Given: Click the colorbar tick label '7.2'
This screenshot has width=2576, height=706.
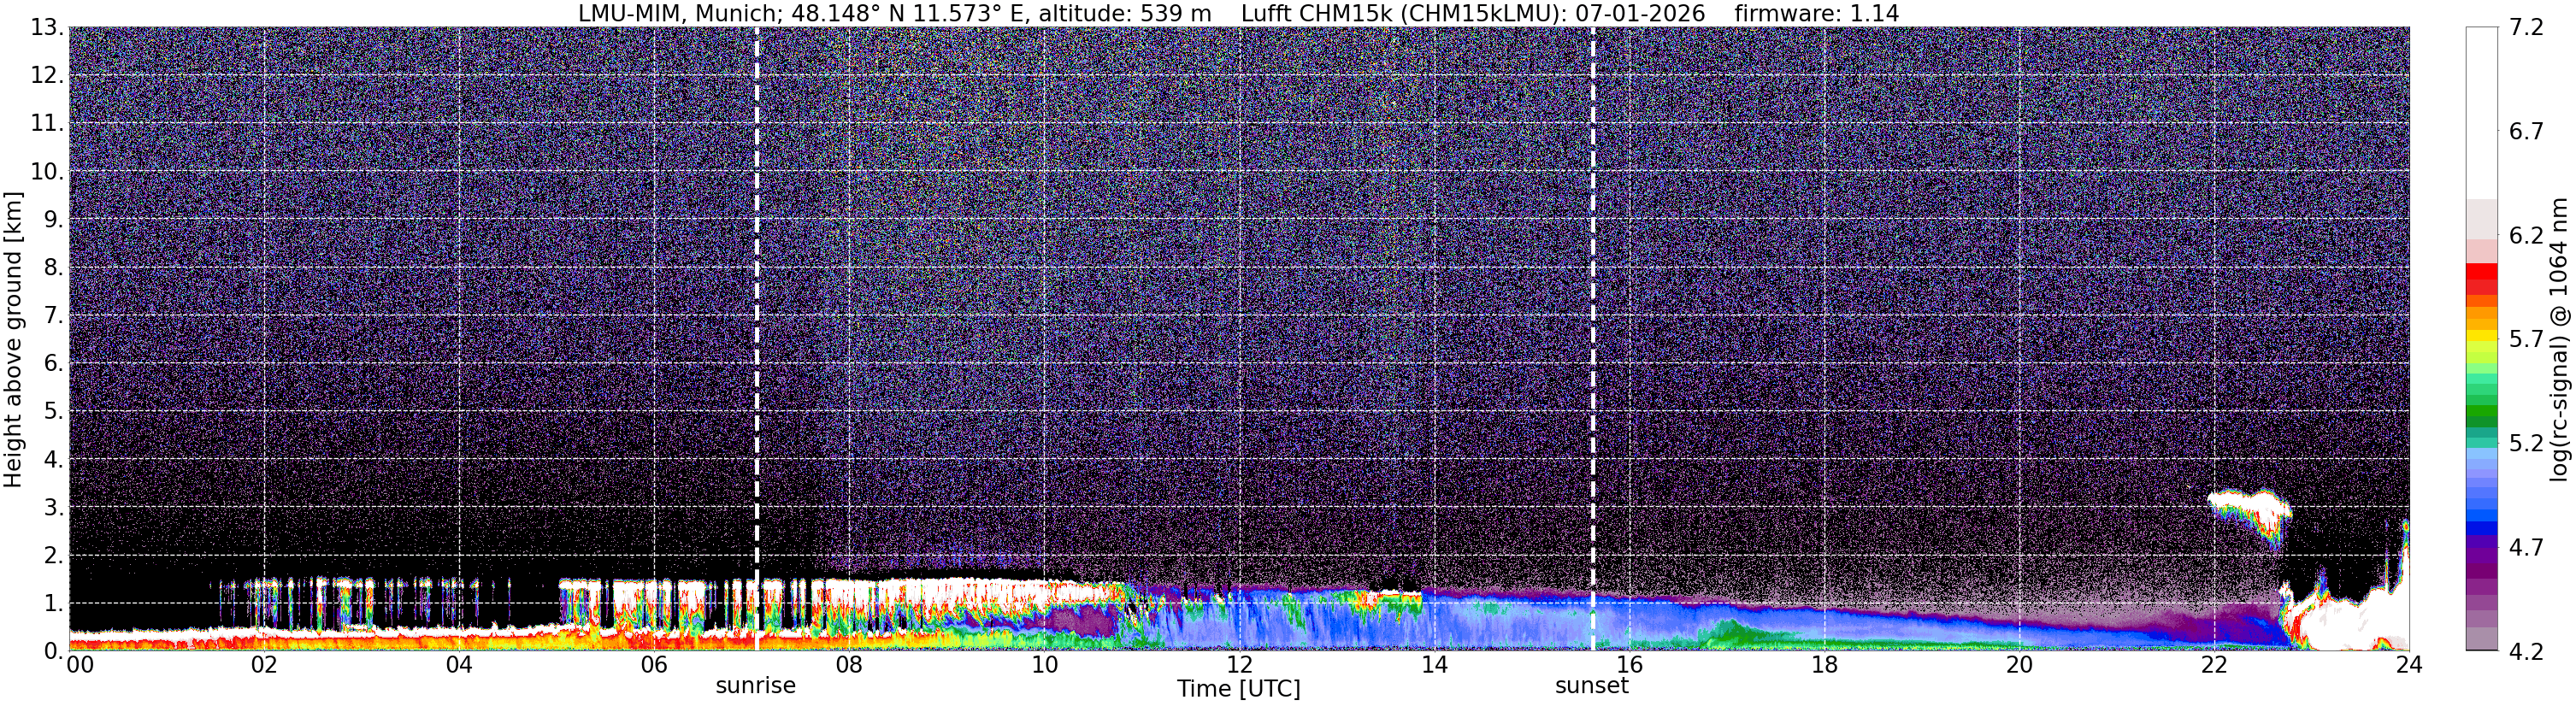Looking at the screenshot, I should pyautogui.click(x=2526, y=27).
